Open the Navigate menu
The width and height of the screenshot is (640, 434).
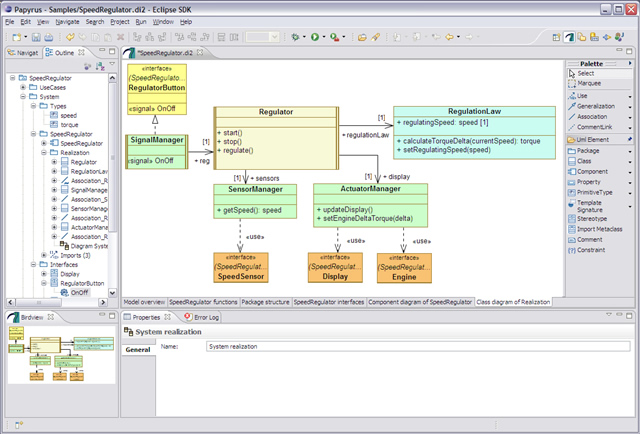click(x=67, y=20)
